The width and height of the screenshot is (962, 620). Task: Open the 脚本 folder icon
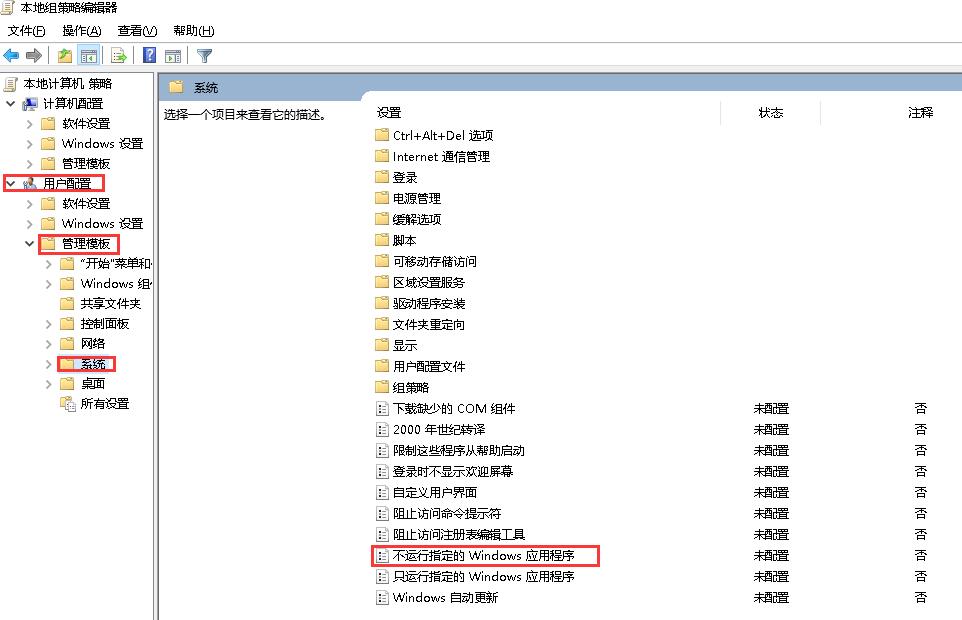point(382,240)
